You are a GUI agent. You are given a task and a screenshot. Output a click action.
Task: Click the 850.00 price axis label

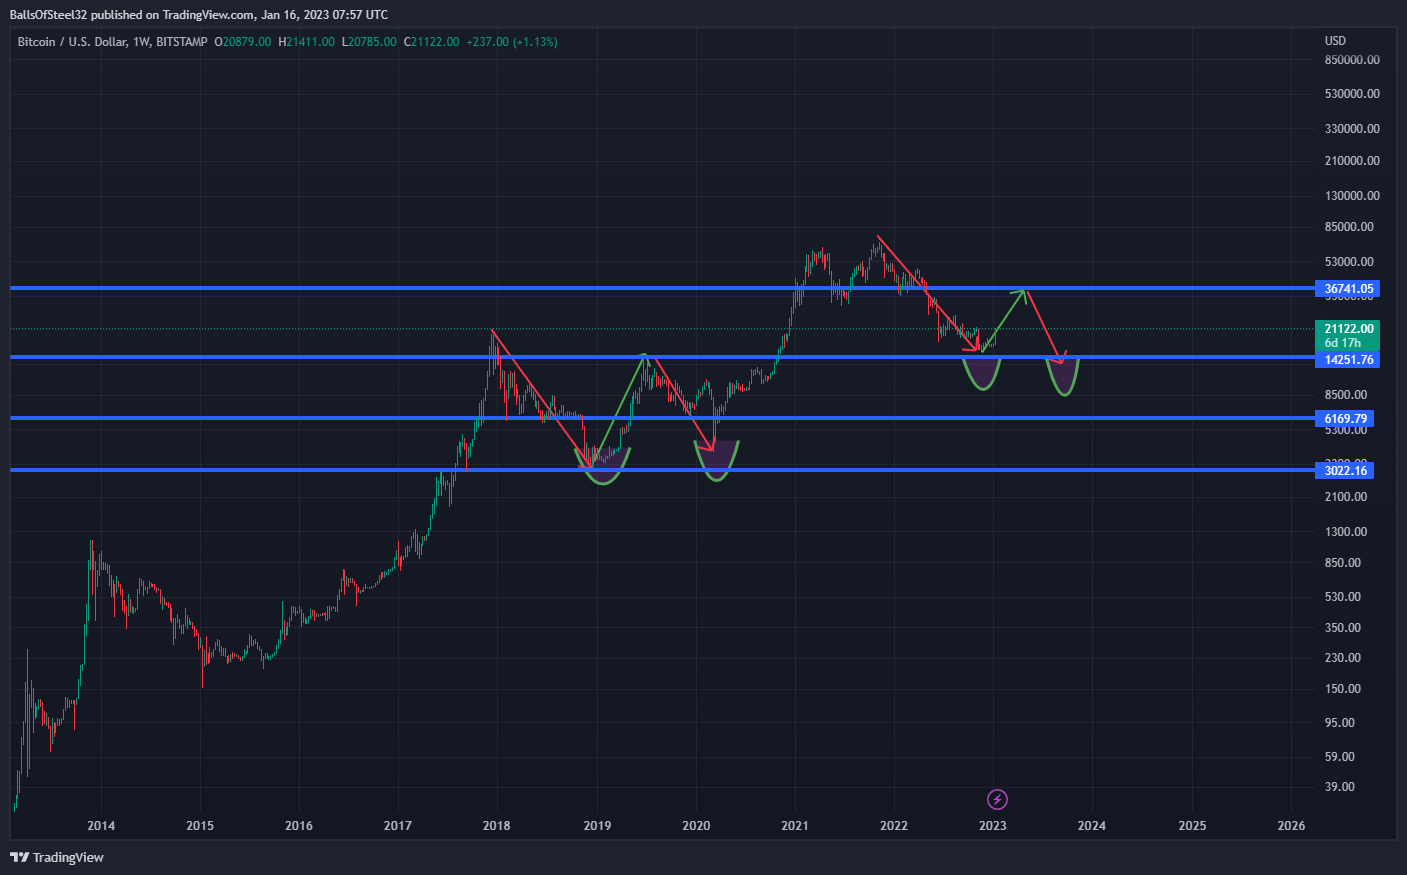pyautogui.click(x=1343, y=563)
